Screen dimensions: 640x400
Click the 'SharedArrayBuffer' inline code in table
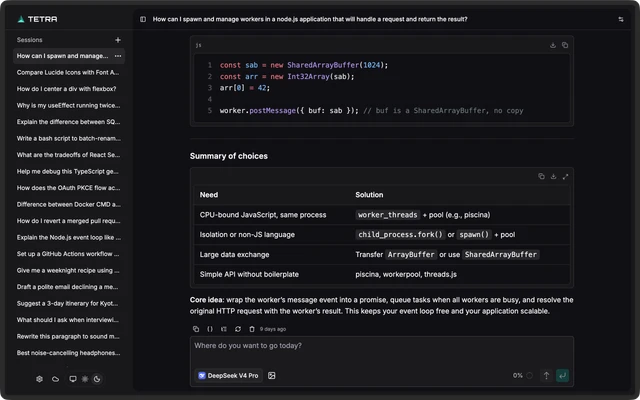tap(501, 255)
